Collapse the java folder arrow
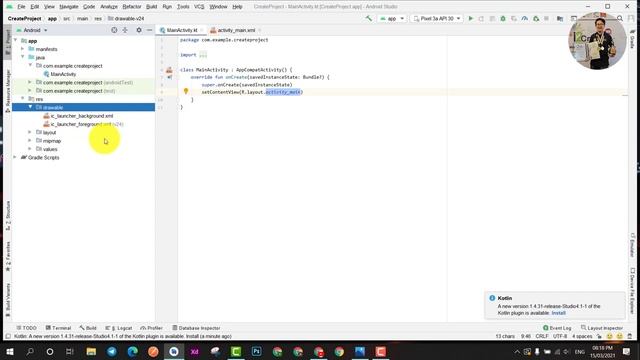 pyautogui.click(x=23, y=57)
